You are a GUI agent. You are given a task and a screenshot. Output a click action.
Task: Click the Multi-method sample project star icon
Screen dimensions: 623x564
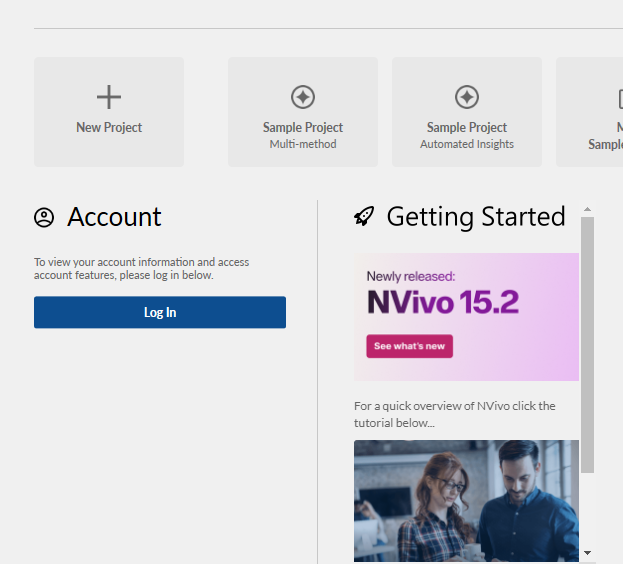click(303, 97)
